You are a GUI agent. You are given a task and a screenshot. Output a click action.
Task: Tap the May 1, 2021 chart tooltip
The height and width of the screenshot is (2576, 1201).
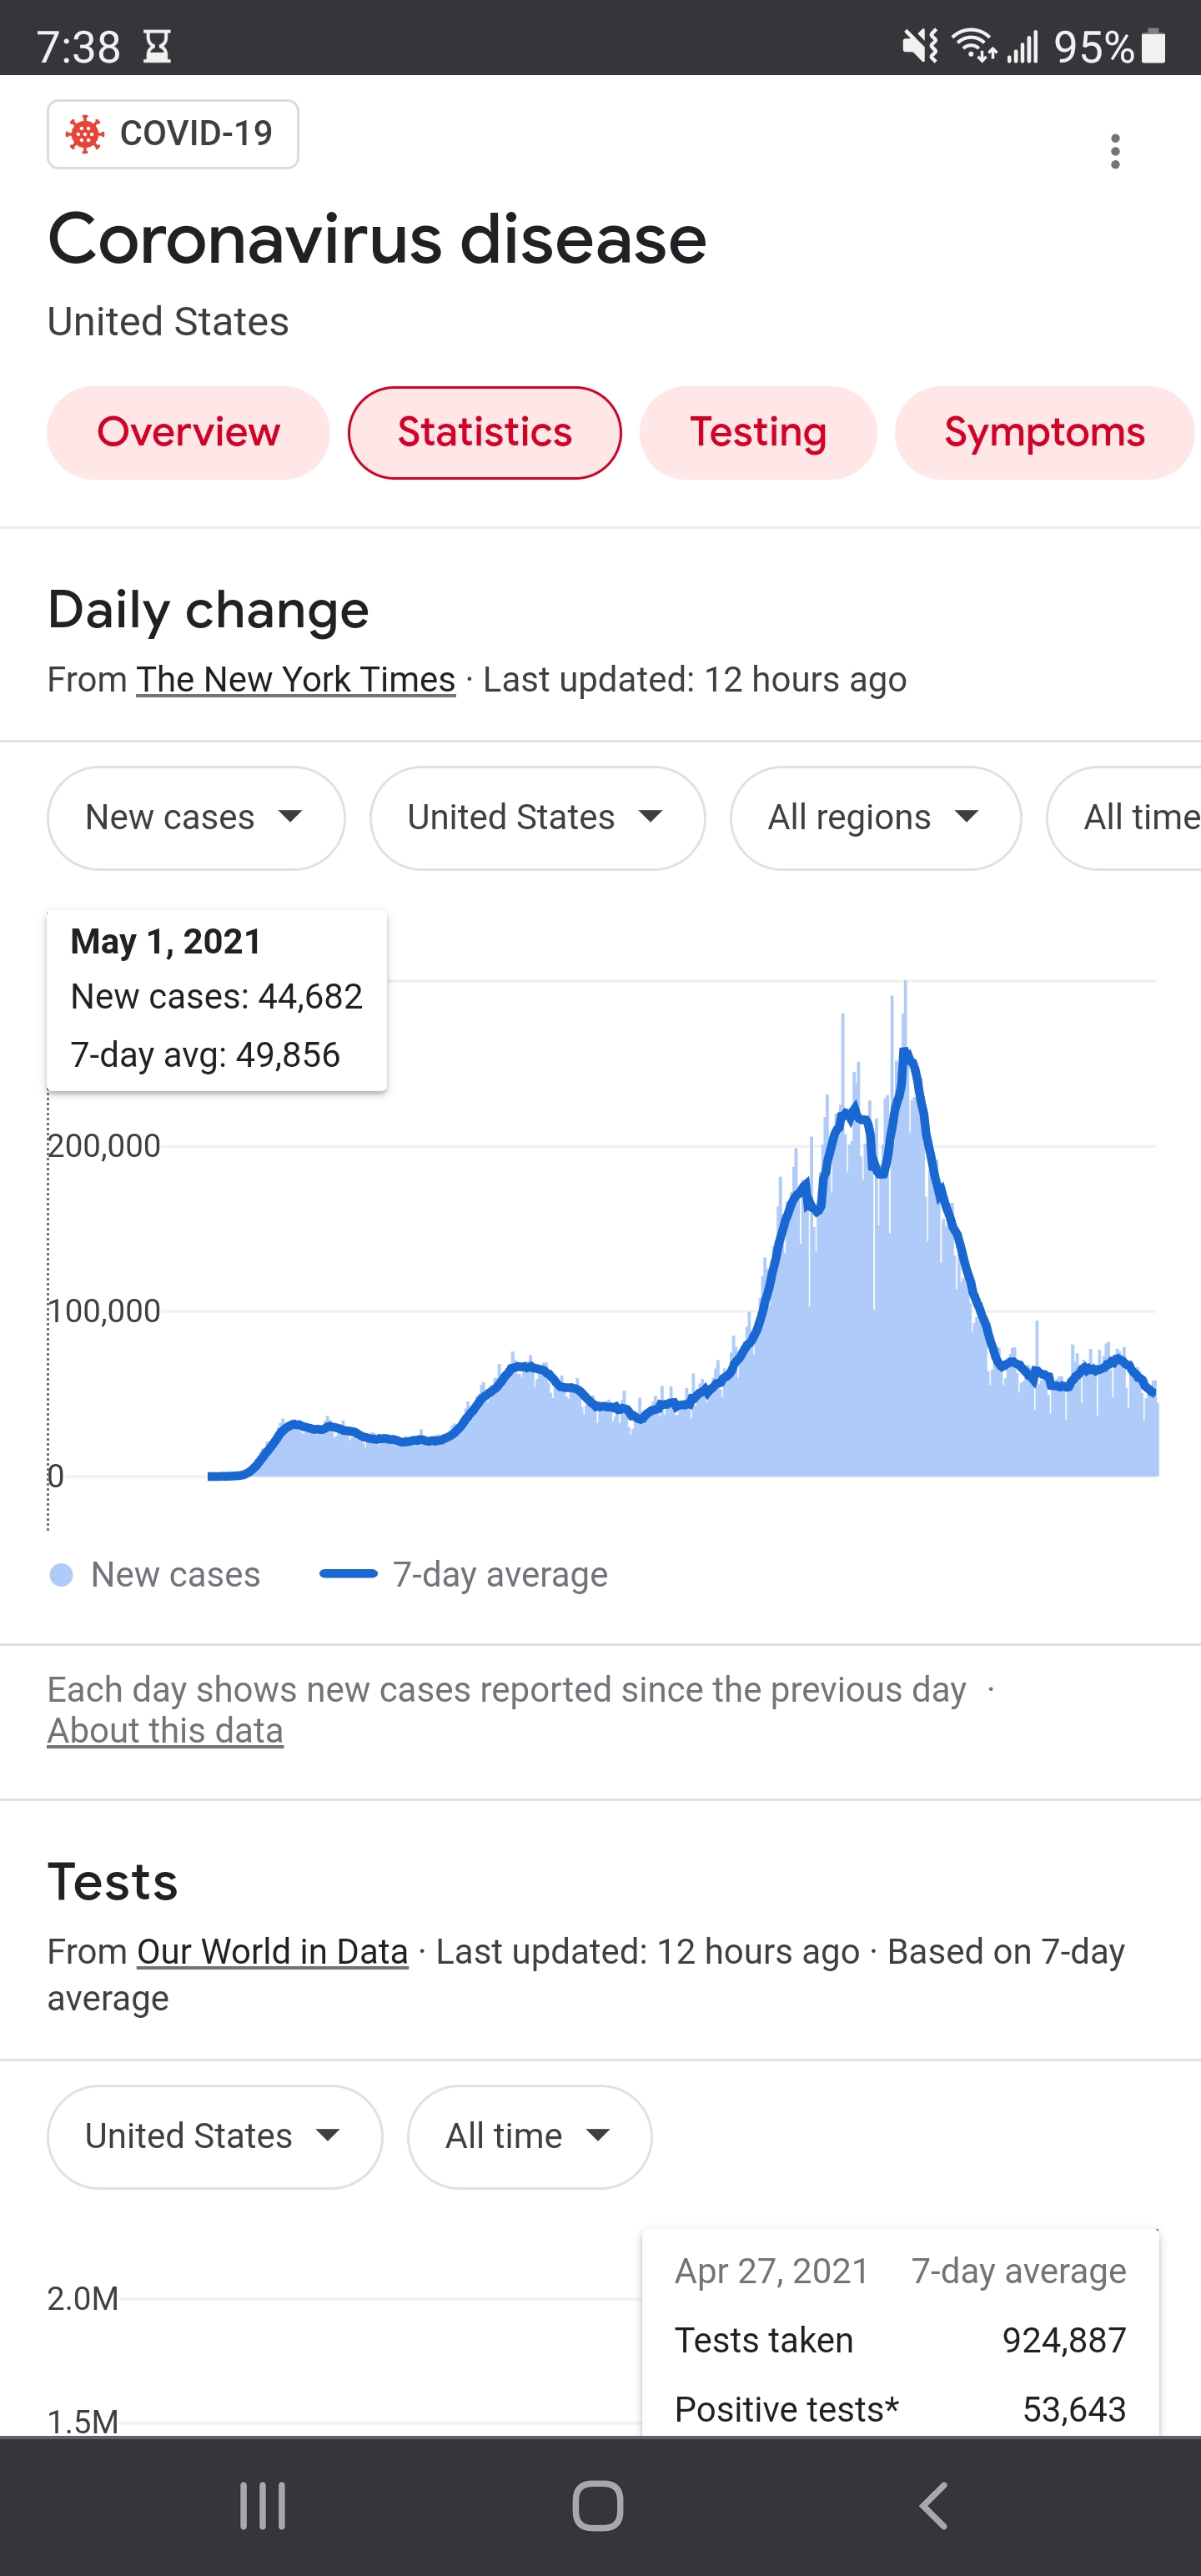tap(217, 1000)
